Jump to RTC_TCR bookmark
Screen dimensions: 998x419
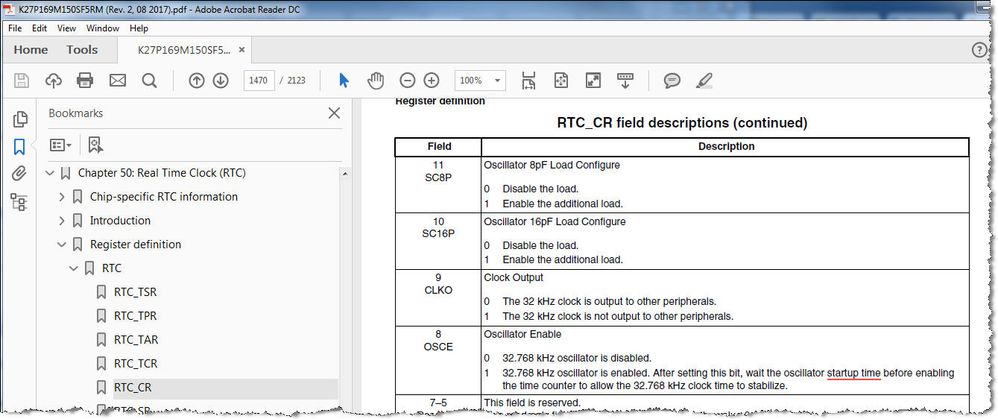pyautogui.click(x=135, y=364)
